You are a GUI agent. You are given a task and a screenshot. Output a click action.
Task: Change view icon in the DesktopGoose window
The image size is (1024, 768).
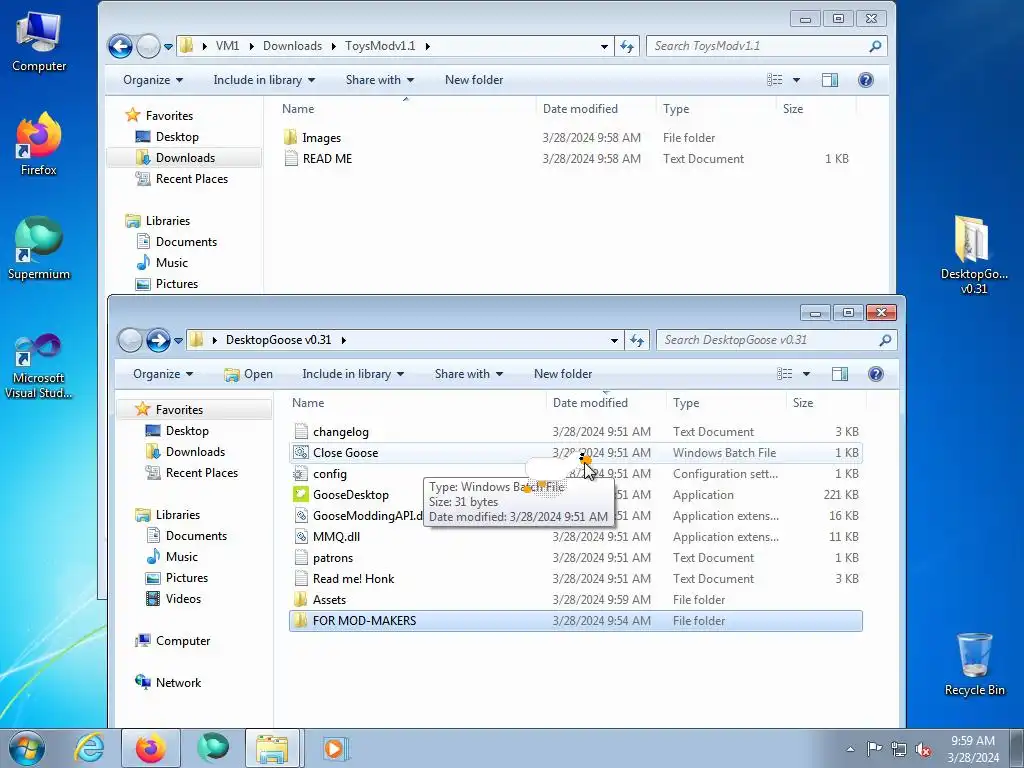[785, 374]
